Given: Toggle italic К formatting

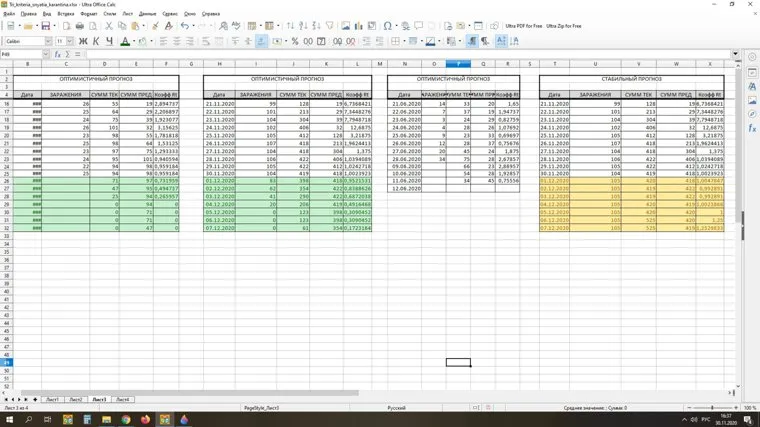Looking at the screenshot, I should (95, 41).
